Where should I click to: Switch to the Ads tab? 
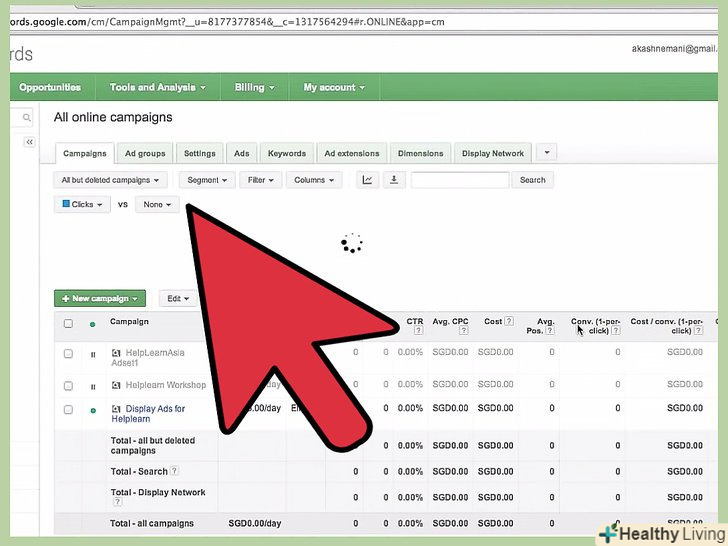pyautogui.click(x=241, y=153)
